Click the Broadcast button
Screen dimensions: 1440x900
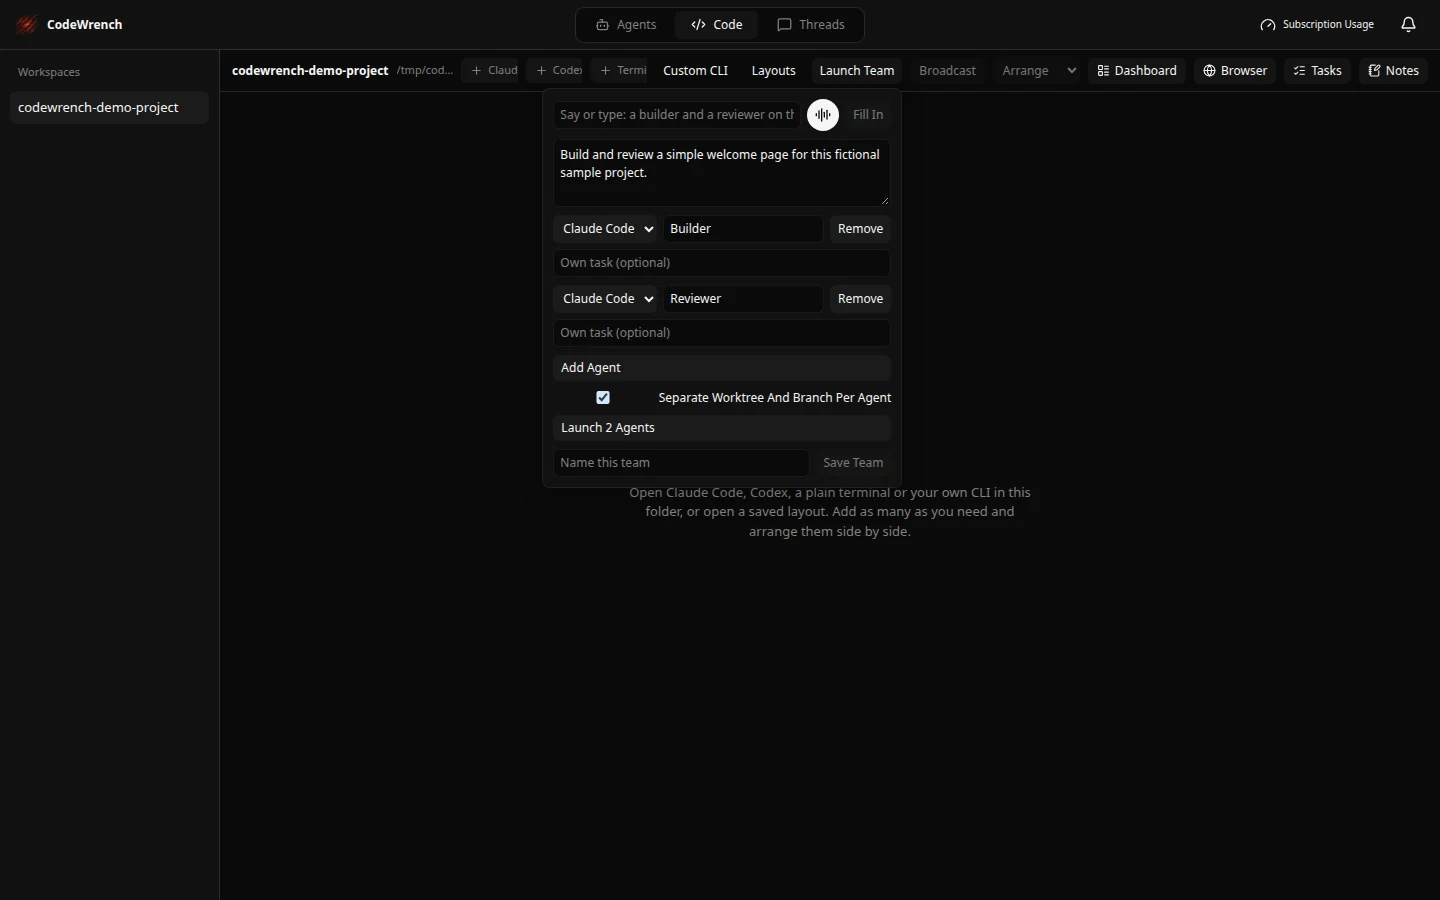947,71
